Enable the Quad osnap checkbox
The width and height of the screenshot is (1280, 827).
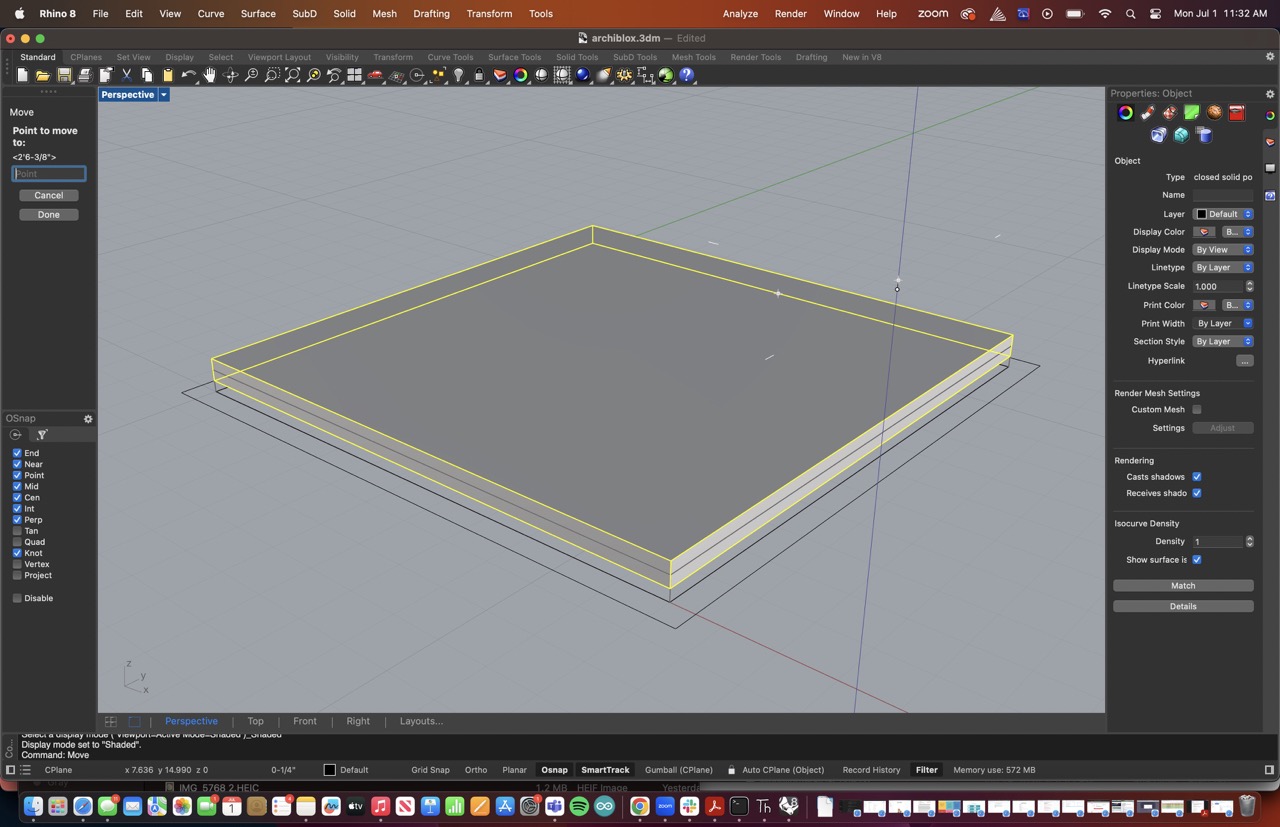click(x=17, y=542)
